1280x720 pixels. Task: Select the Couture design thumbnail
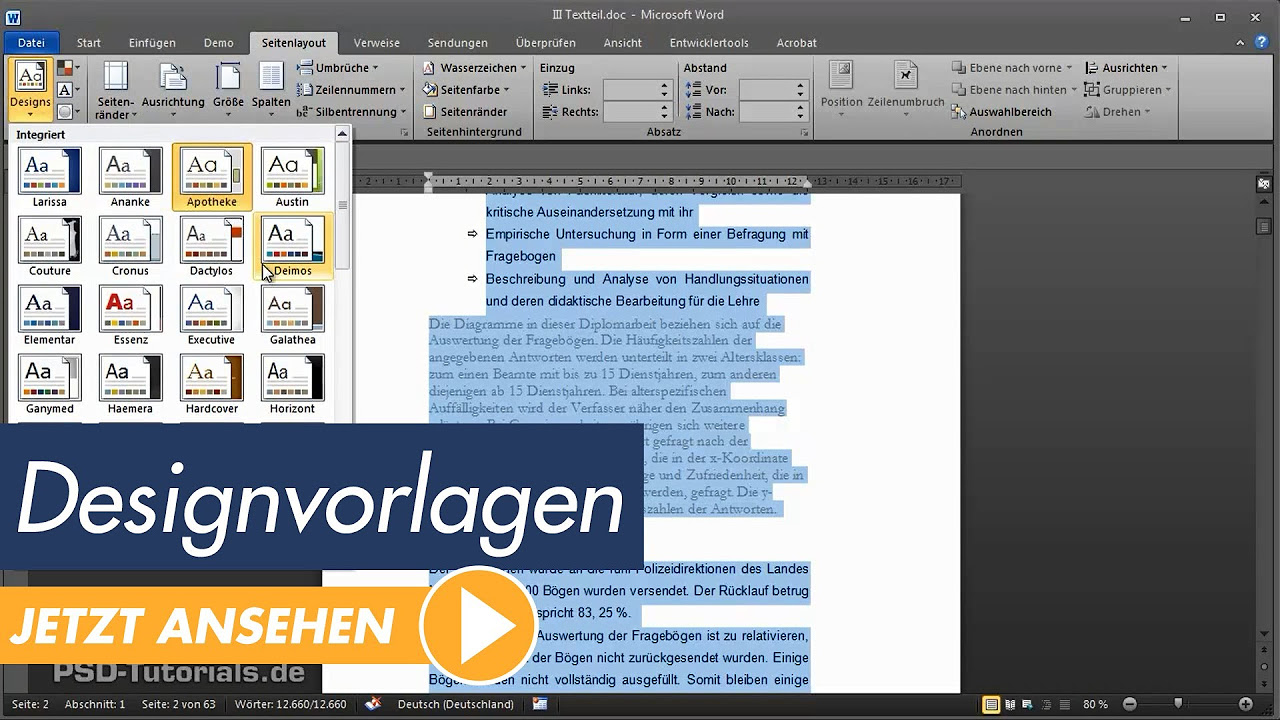point(49,246)
